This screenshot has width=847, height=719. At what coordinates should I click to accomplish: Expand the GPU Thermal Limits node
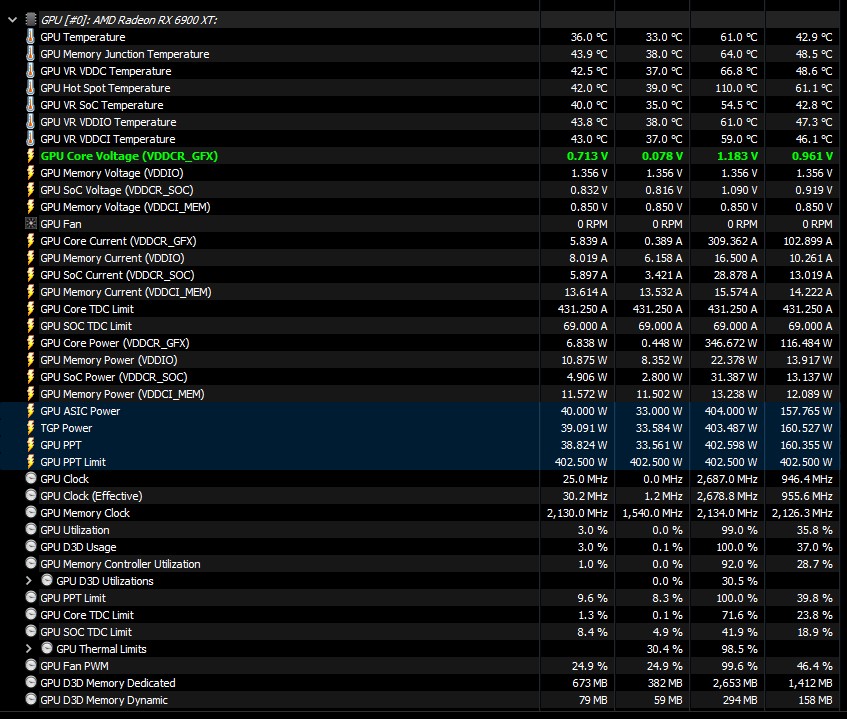click(x=29, y=649)
